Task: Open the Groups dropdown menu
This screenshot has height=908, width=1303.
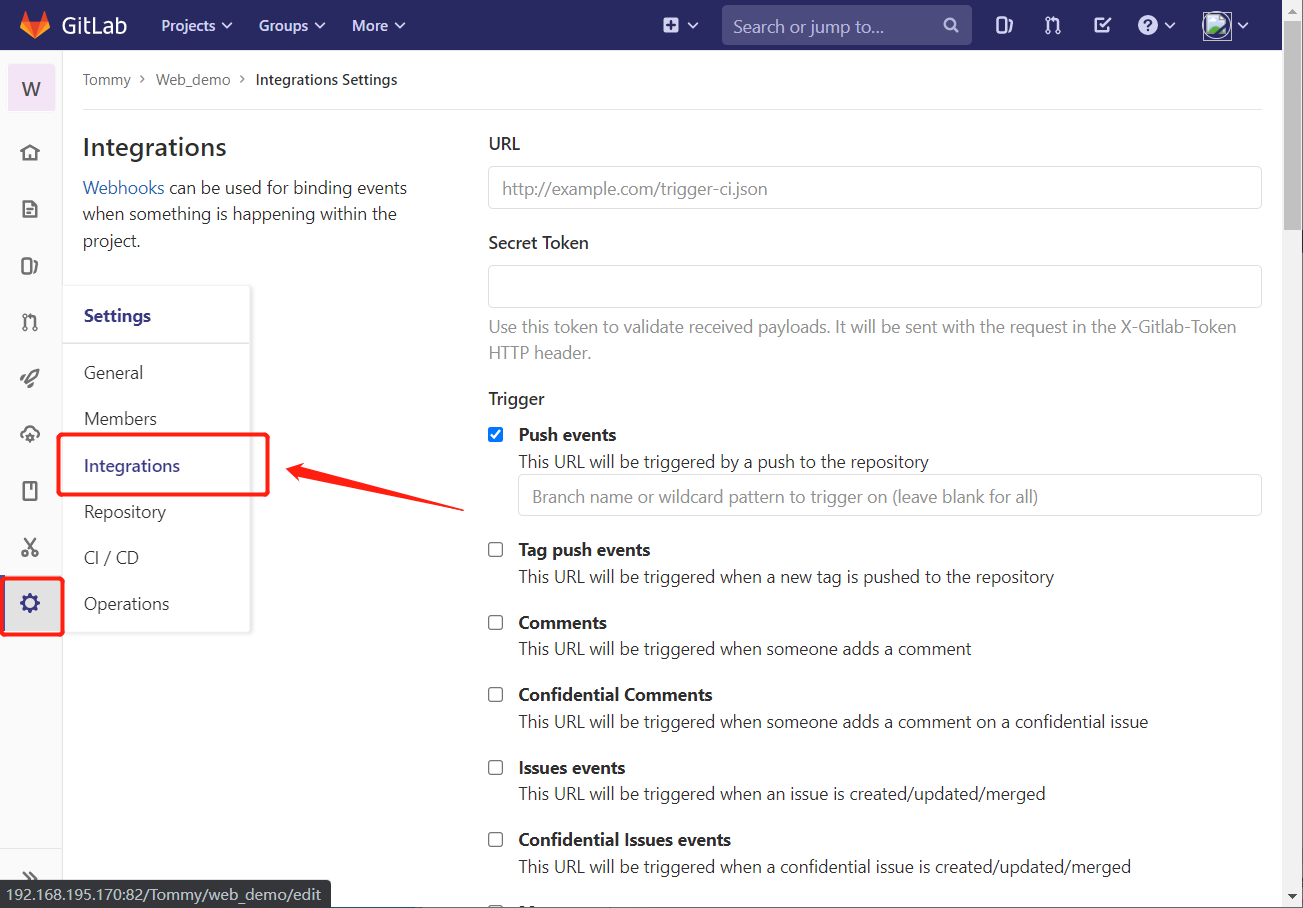Action: coord(292,25)
